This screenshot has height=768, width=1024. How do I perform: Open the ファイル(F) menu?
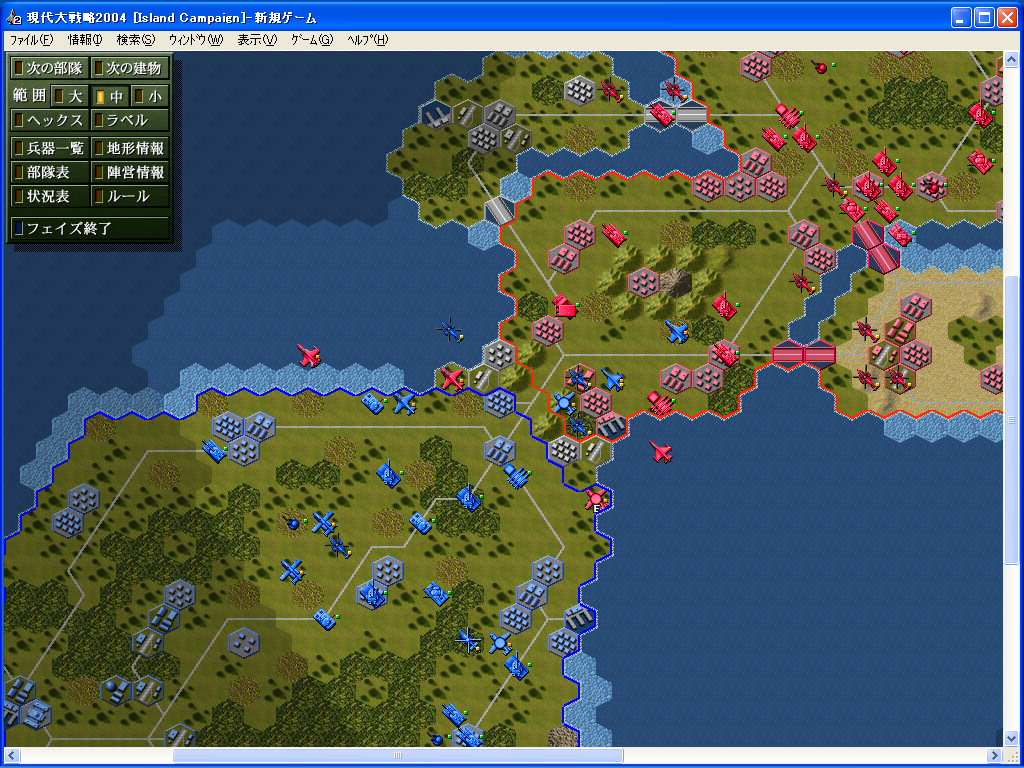(x=31, y=40)
